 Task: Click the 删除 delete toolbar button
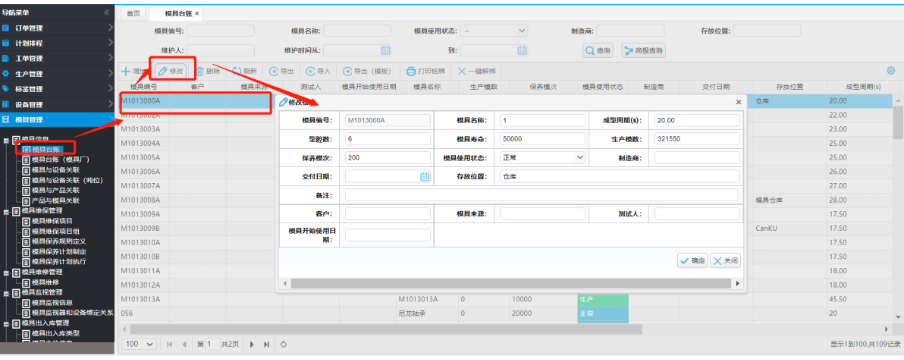208,72
